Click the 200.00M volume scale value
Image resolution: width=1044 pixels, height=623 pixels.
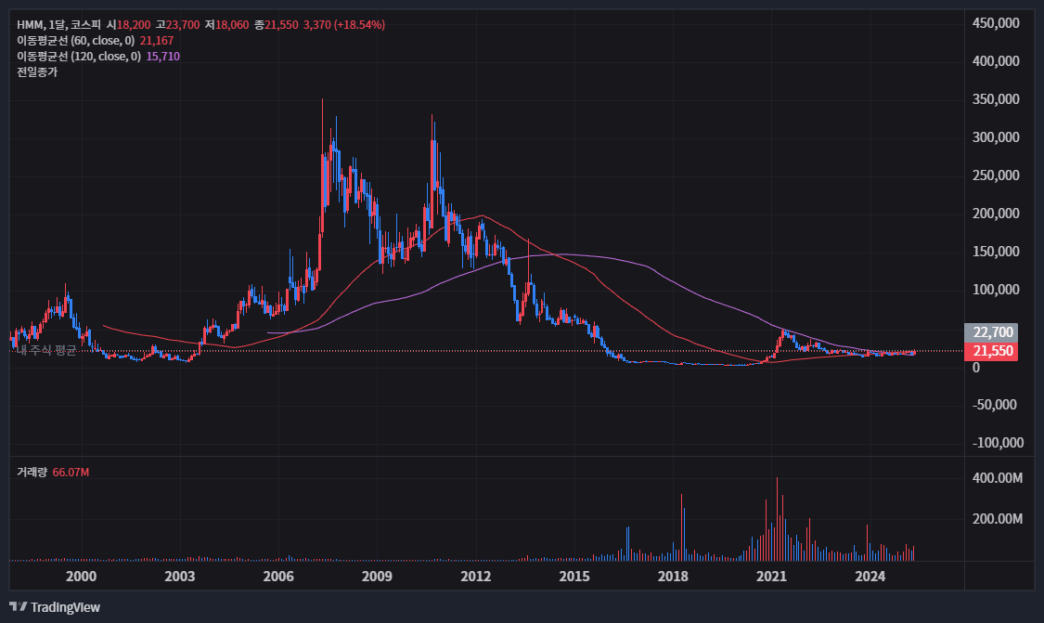pos(997,519)
